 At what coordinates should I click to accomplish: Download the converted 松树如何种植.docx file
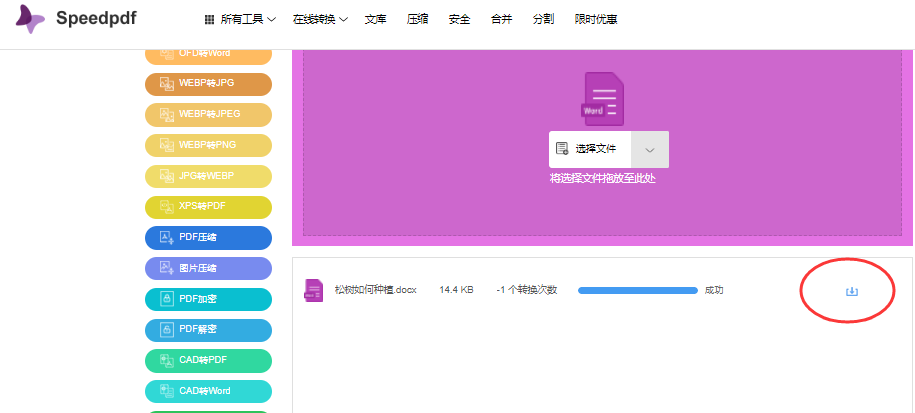pos(852,291)
